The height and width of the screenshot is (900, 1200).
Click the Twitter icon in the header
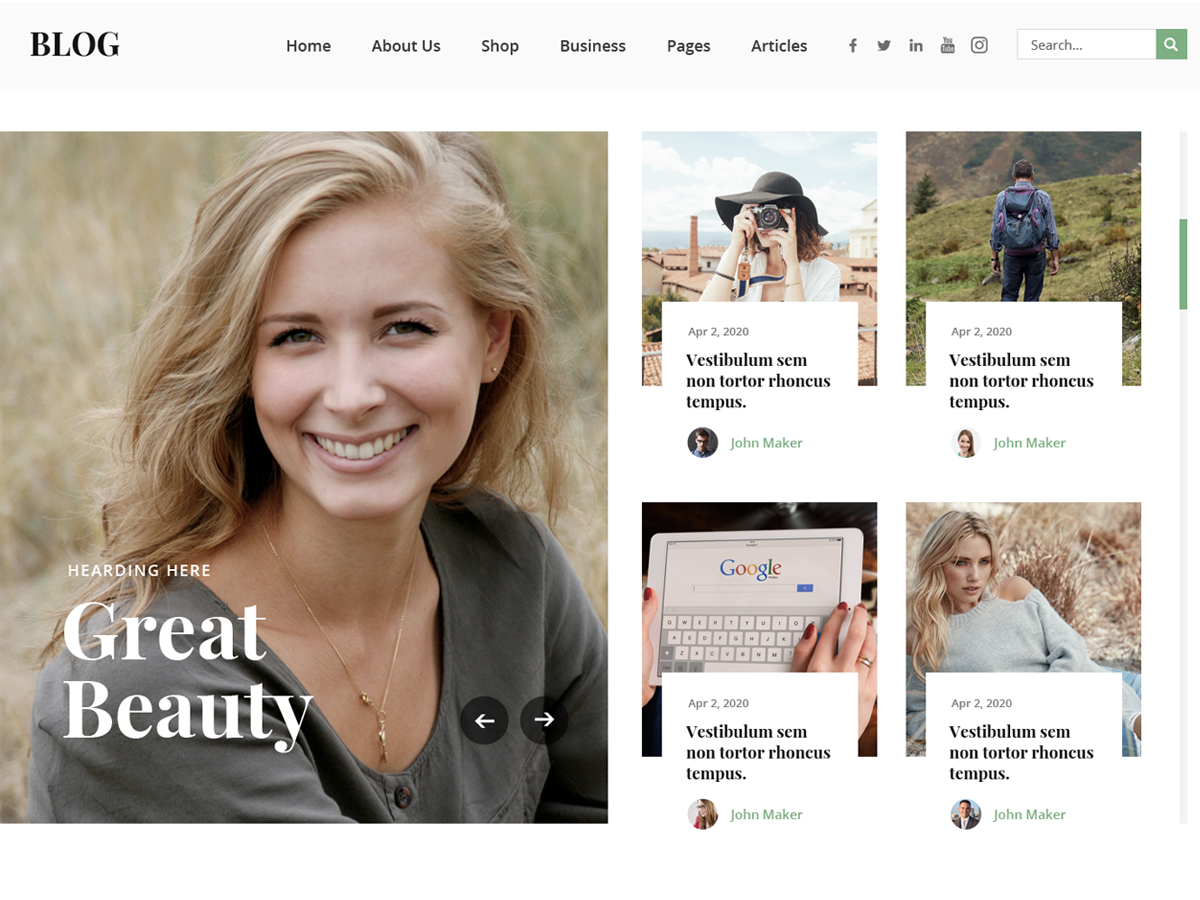click(x=884, y=45)
